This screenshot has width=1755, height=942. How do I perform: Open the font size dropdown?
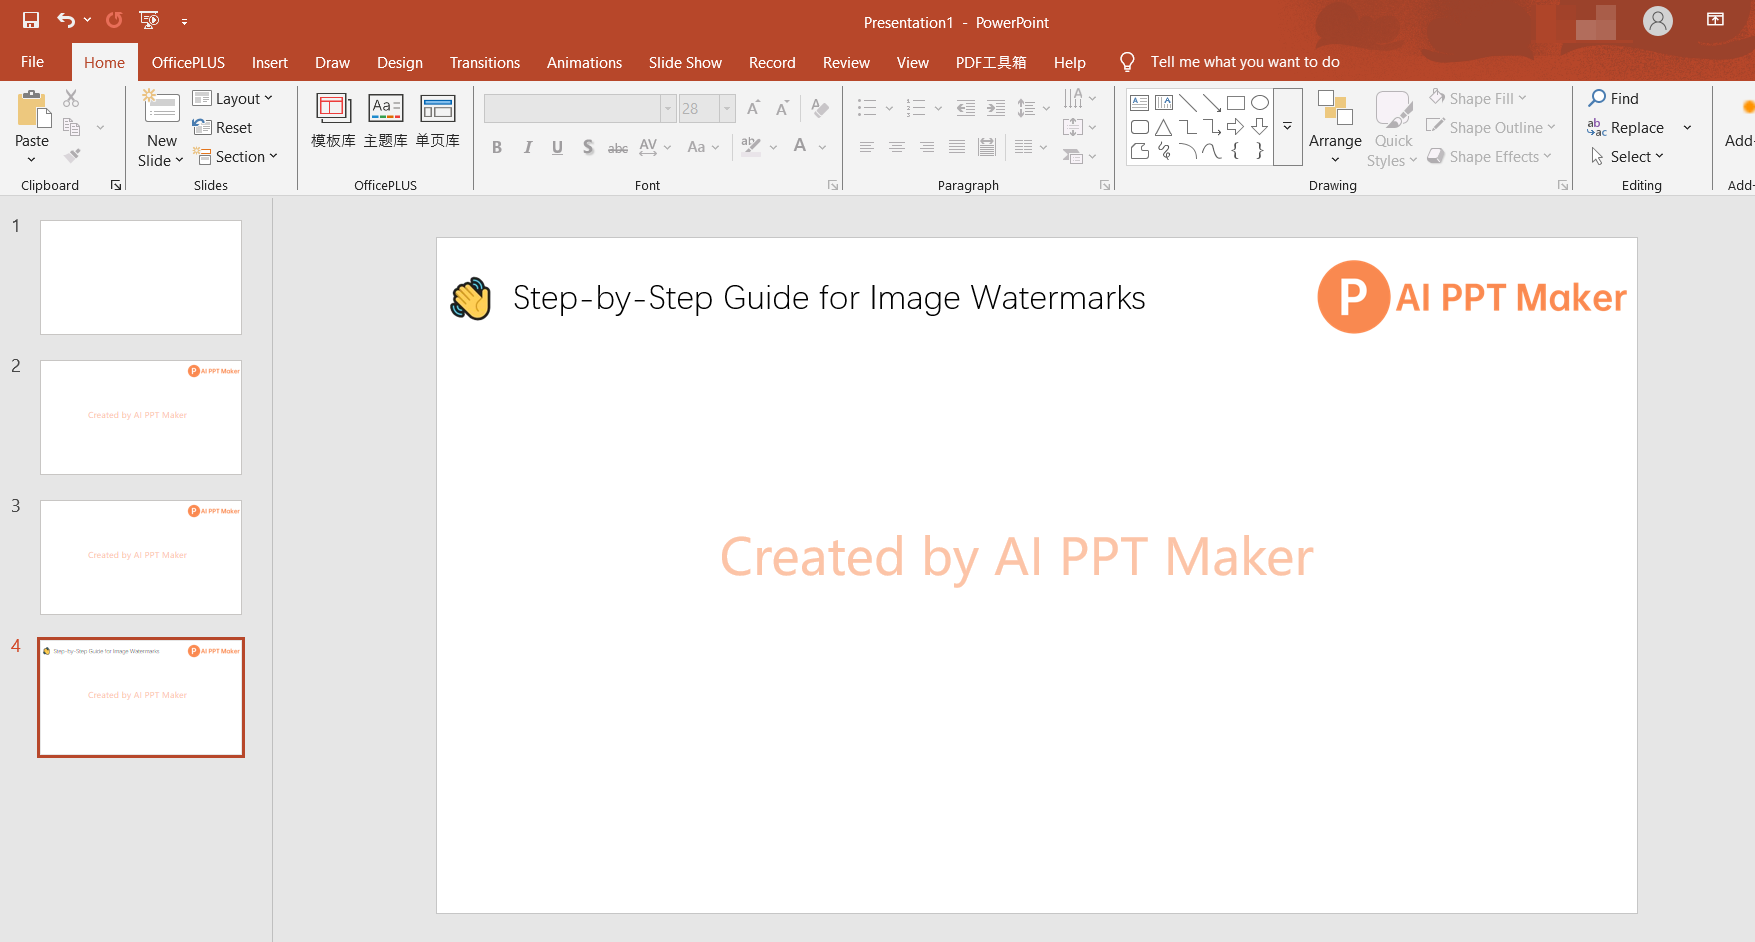point(727,108)
